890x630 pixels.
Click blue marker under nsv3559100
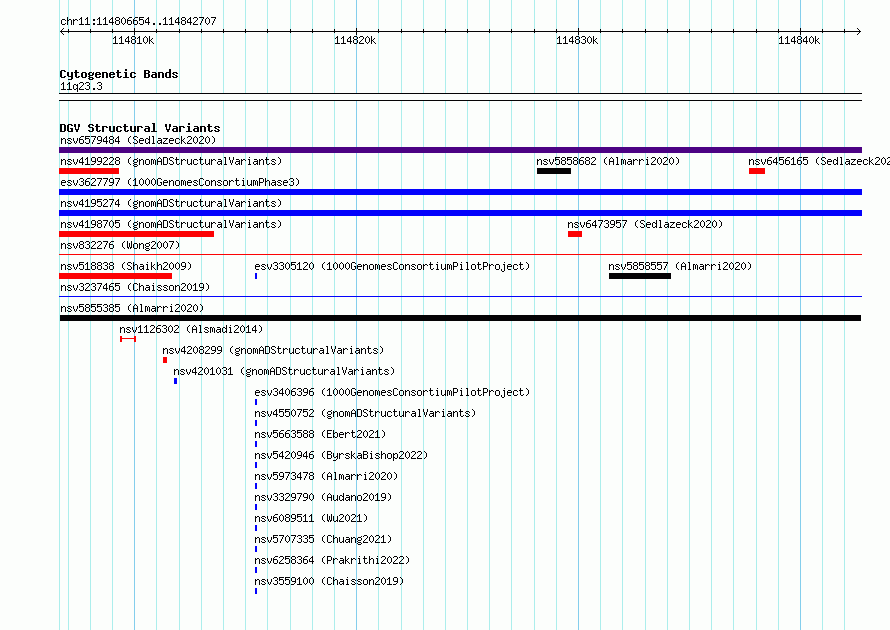tap(256, 591)
